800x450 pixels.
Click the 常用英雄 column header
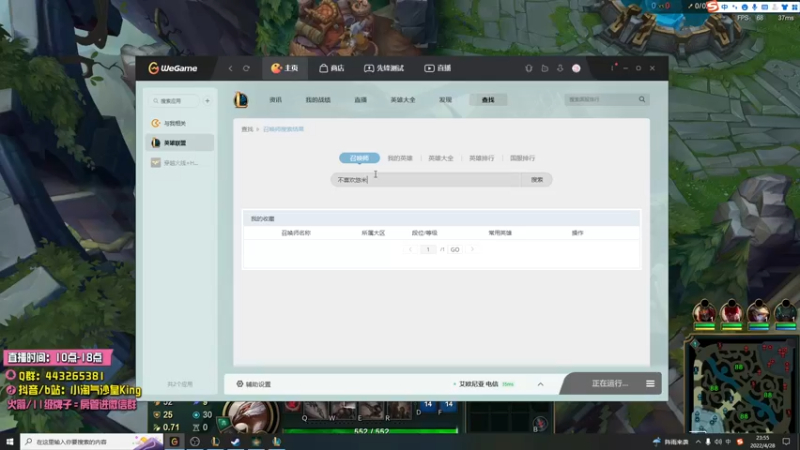coord(500,233)
